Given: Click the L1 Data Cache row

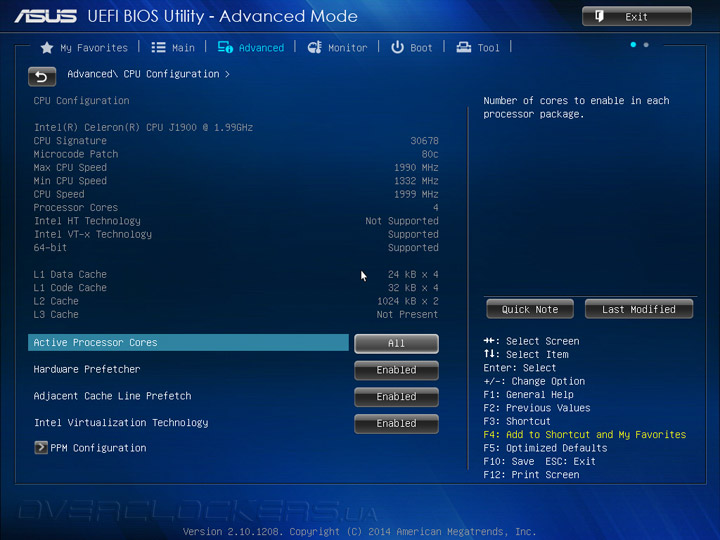Looking at the screenshot, I should [x=236, y=274].
